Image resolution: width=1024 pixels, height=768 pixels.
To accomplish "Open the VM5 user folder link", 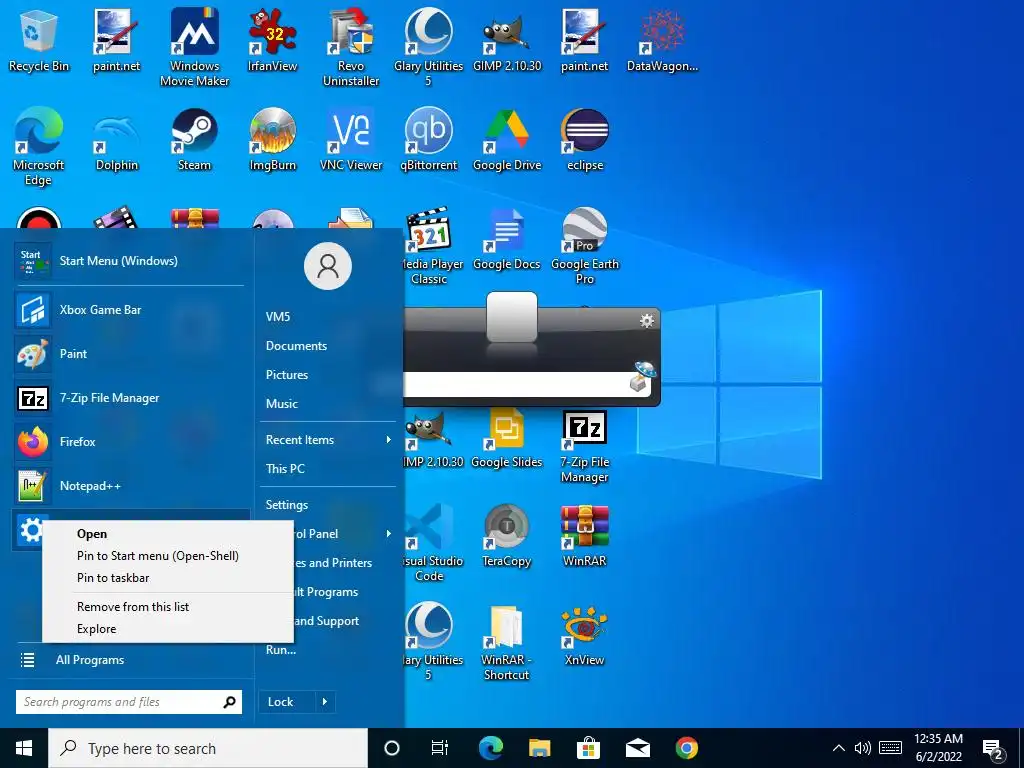I will [278, 316].
